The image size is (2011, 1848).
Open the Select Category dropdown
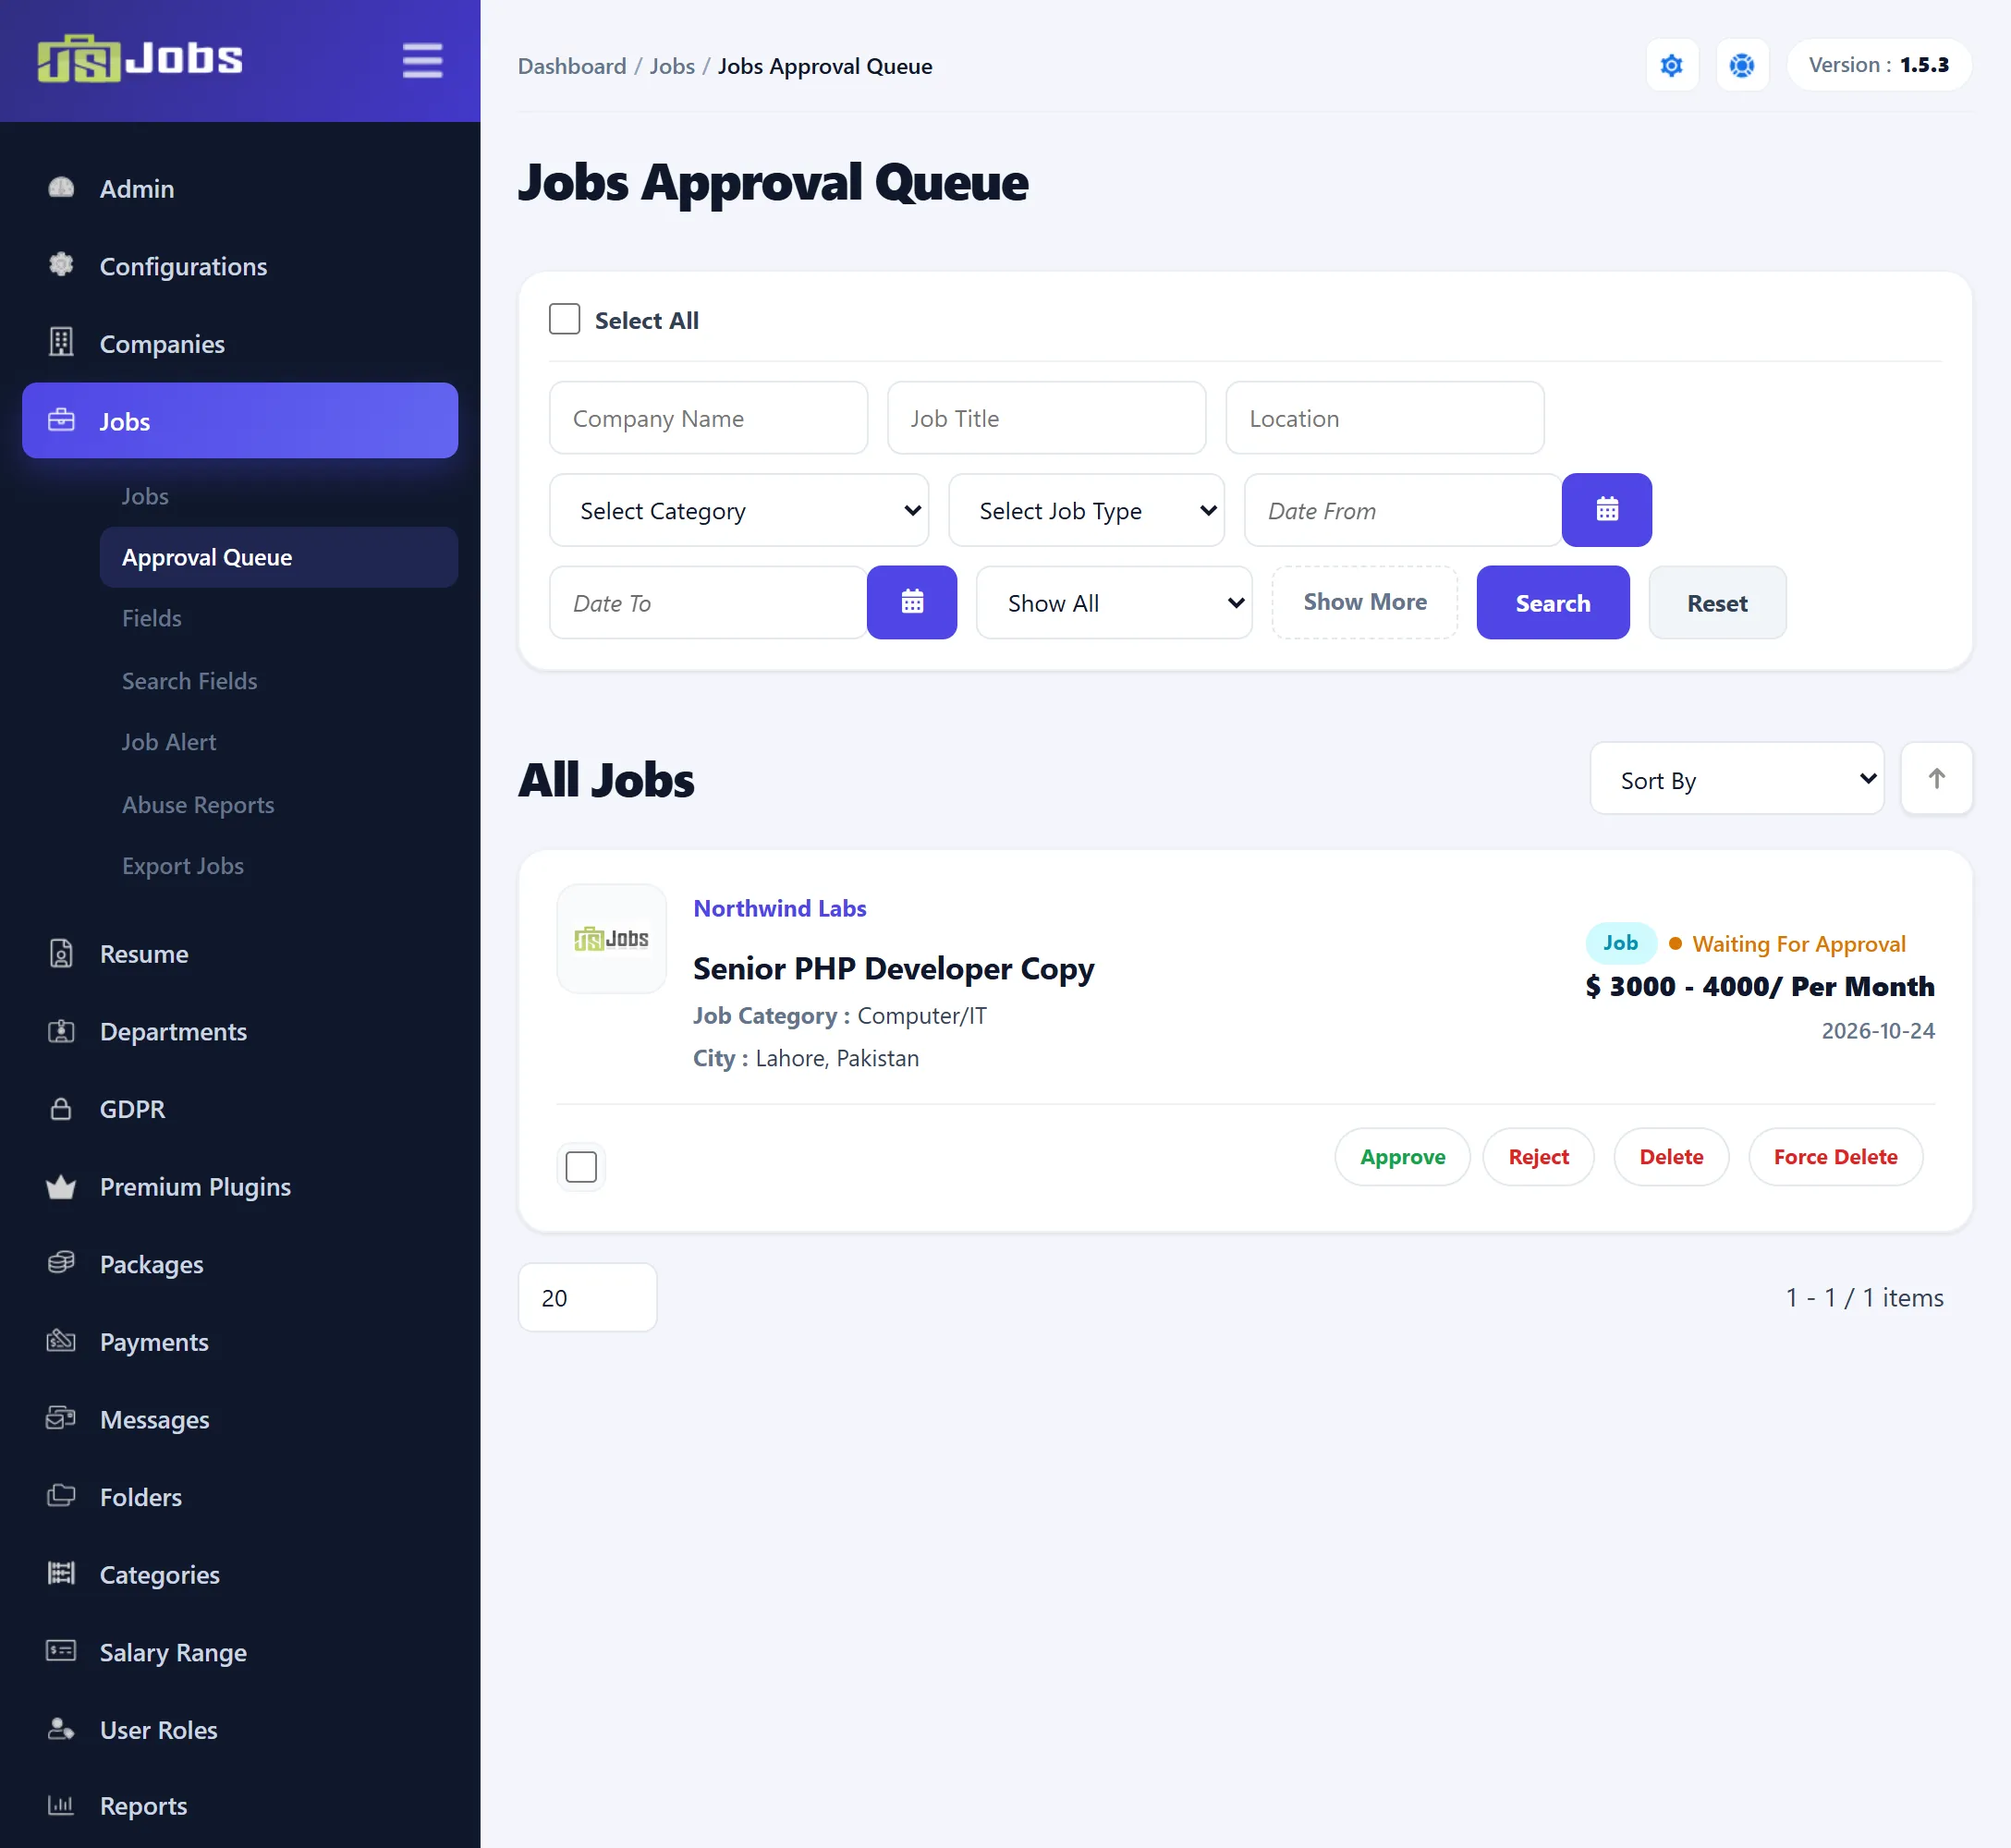[738, 510]
